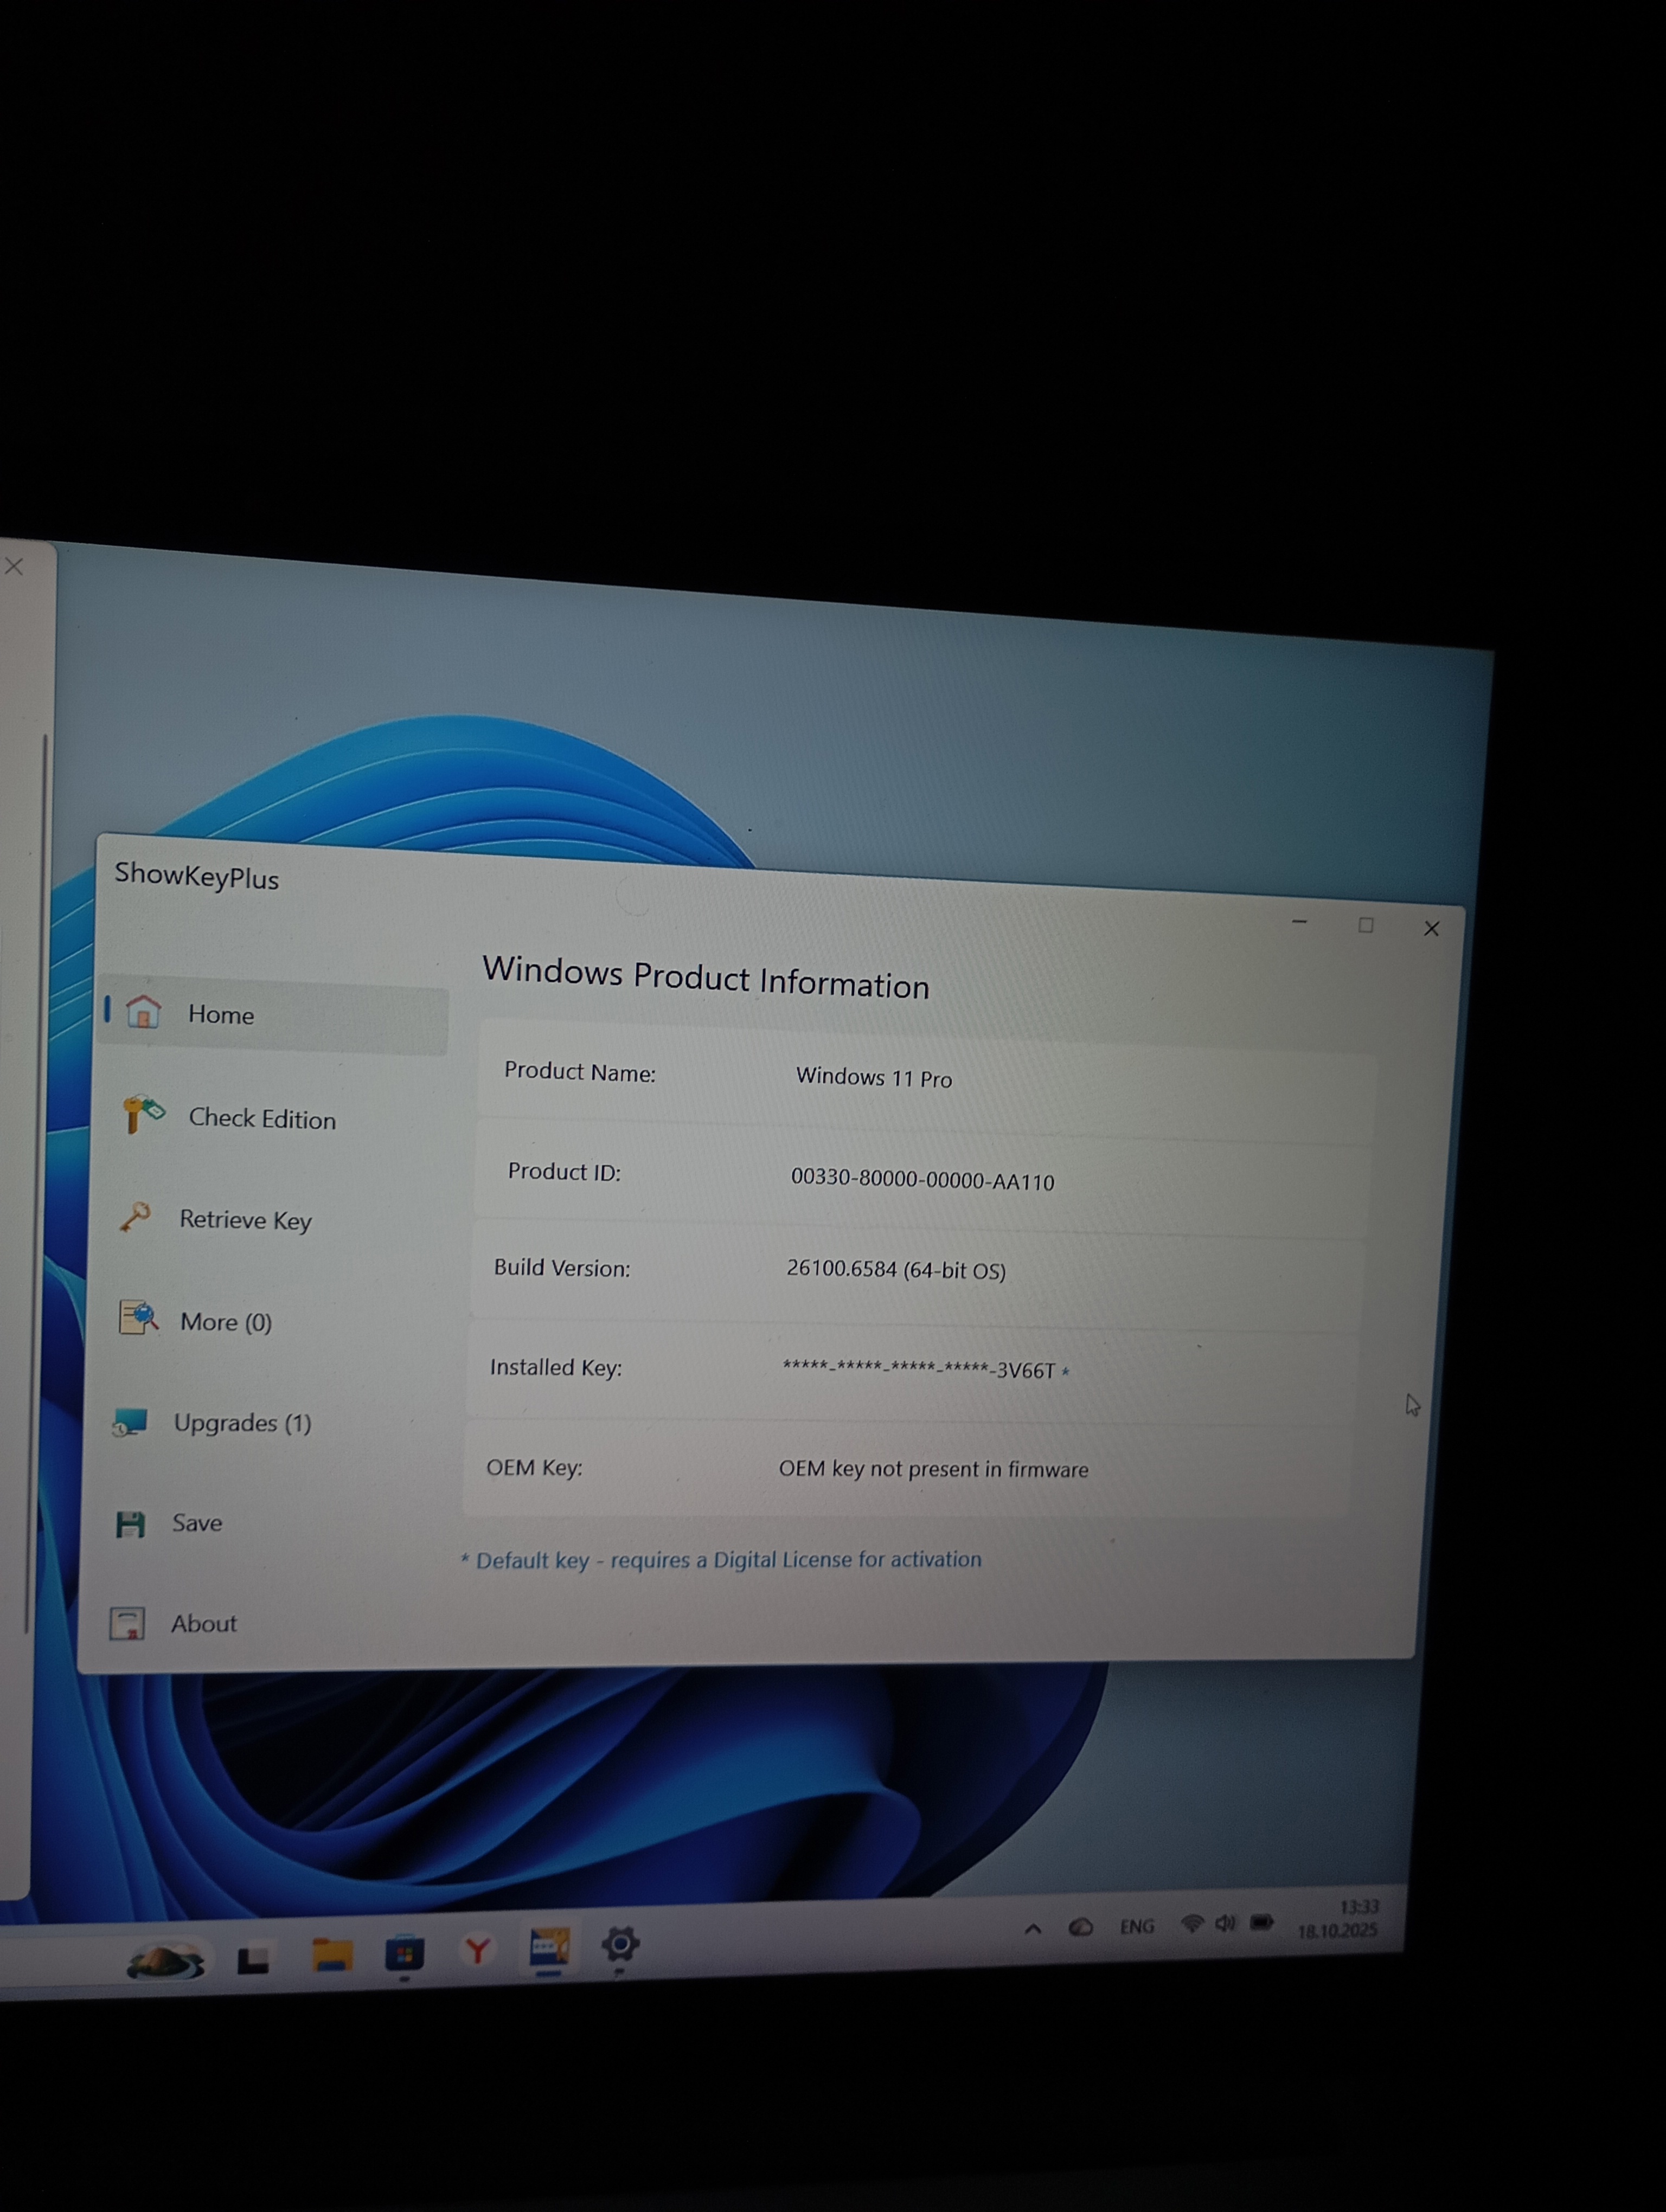Maximize the ShowKeyPlus window
1666x2212 pixels.
1365,925
